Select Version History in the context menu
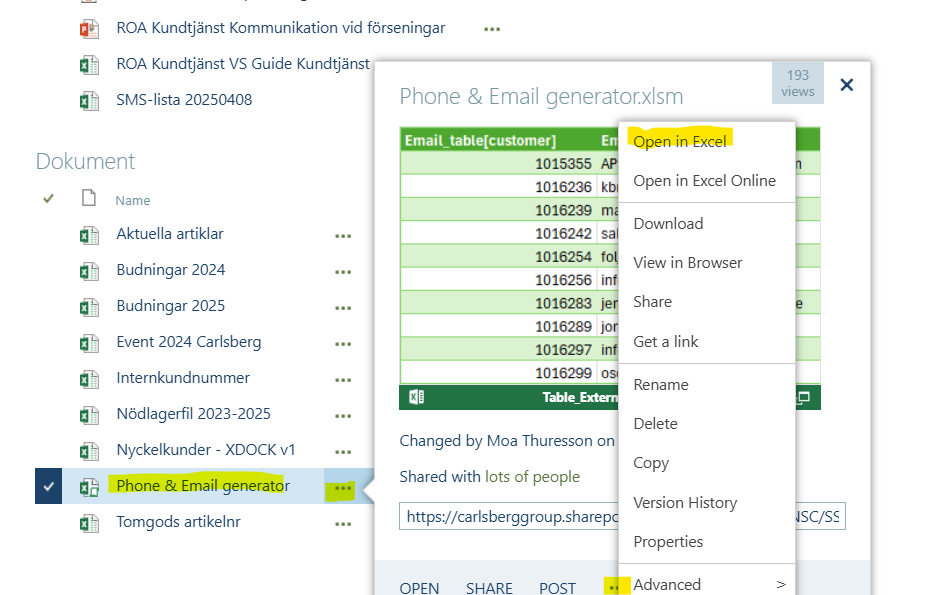This screenshot has width=946, height=595. [685, 502]
